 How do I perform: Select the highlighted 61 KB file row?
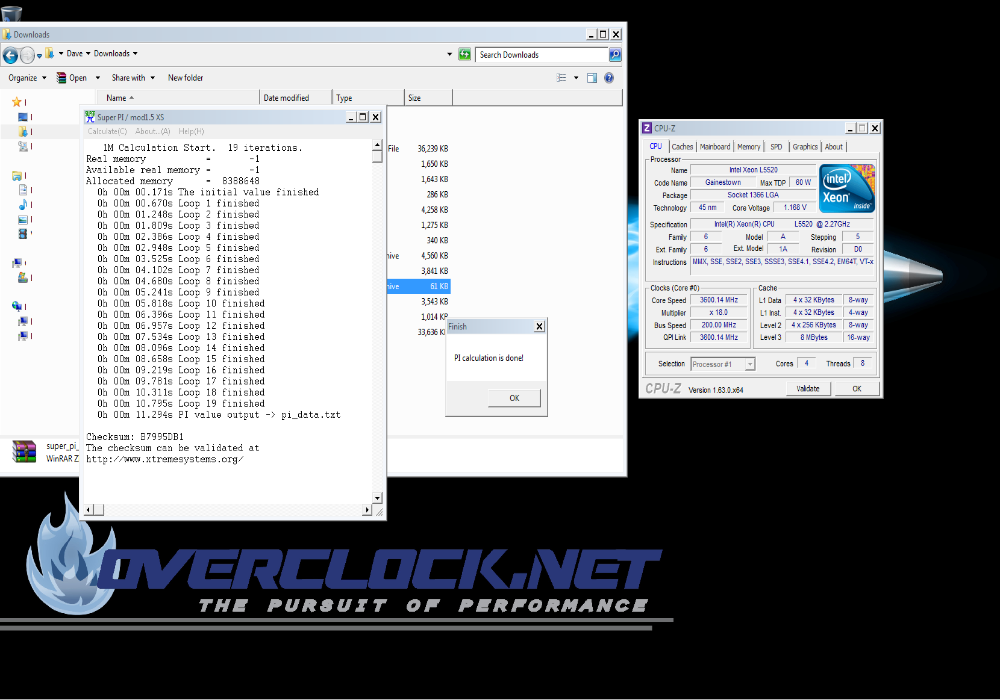[x=418, y=286]
